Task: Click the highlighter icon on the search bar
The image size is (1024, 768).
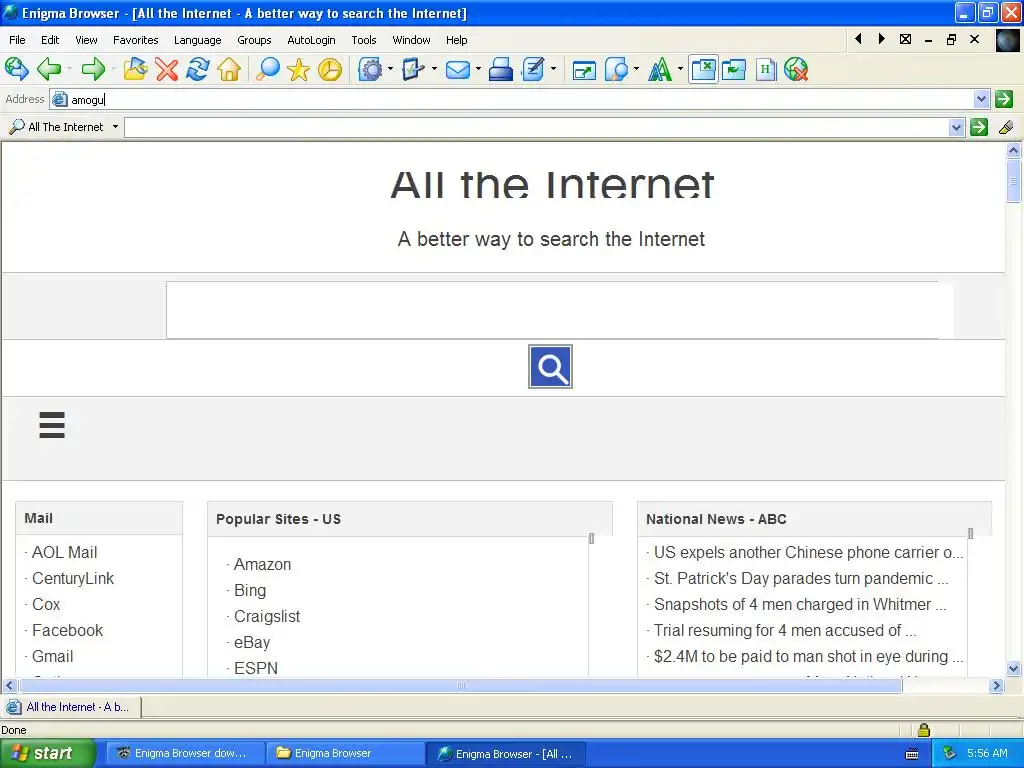Action: pos(1006,127)
